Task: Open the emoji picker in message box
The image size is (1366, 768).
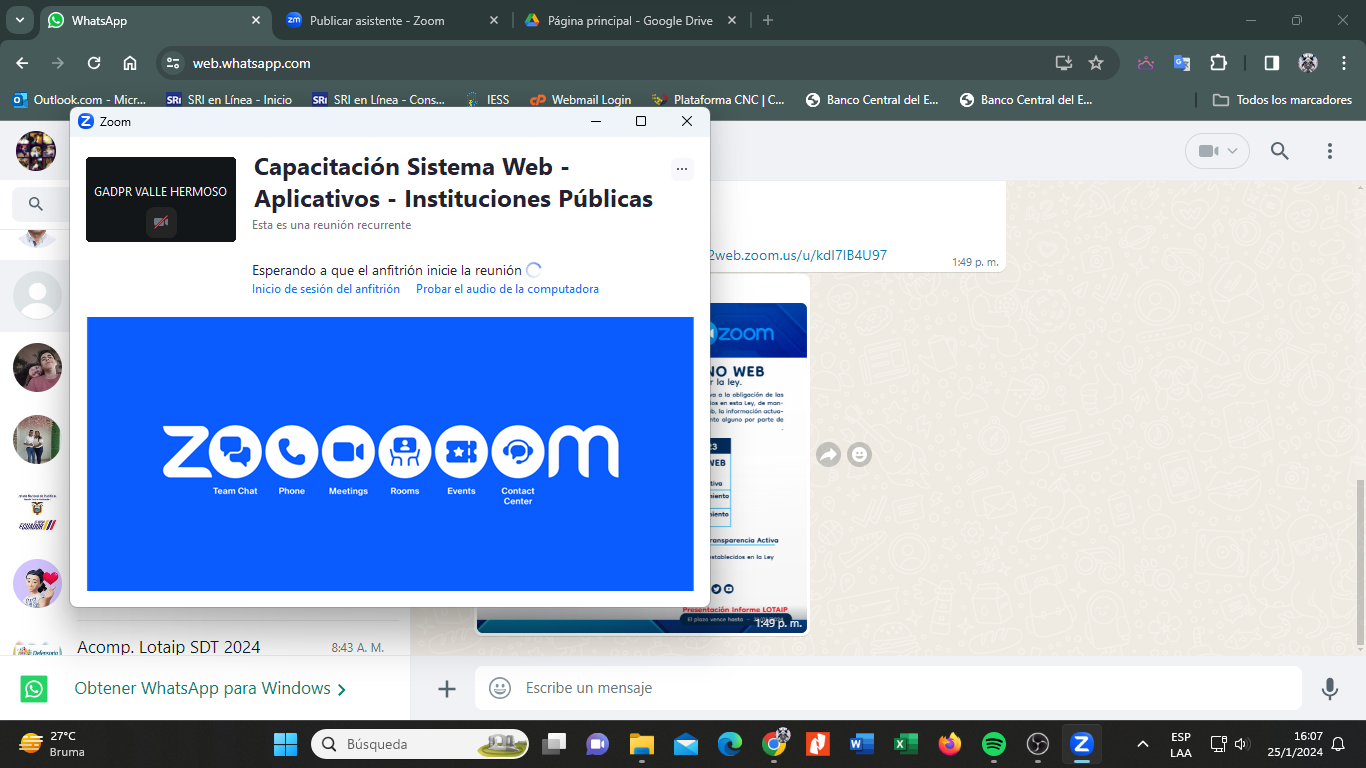Action: [x=499, y=688]
